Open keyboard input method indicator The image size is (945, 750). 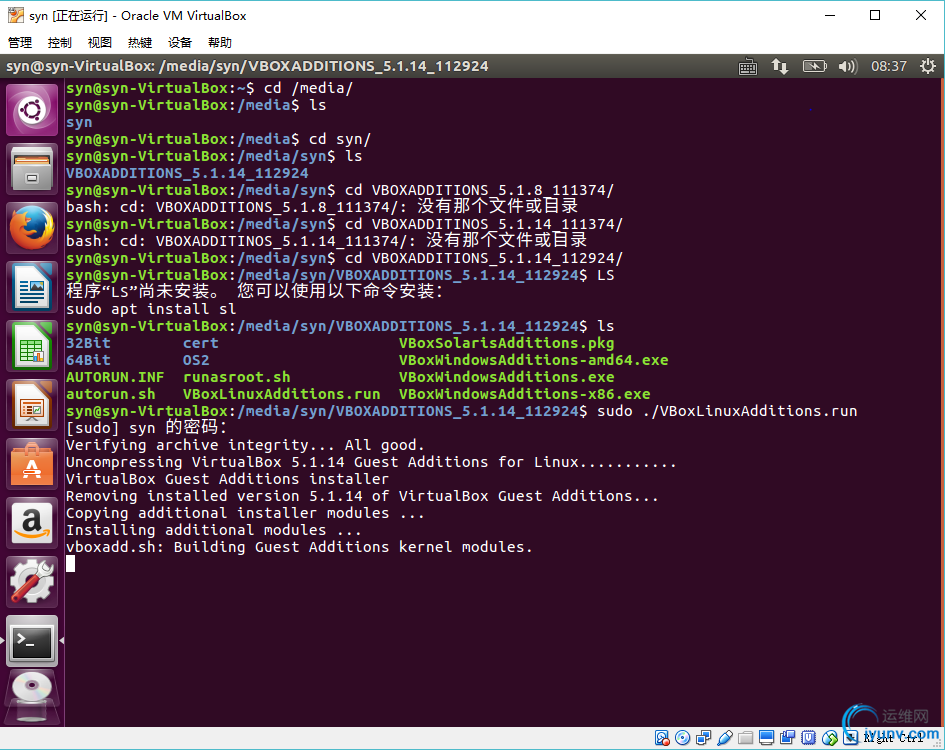(x=748, y=66)
